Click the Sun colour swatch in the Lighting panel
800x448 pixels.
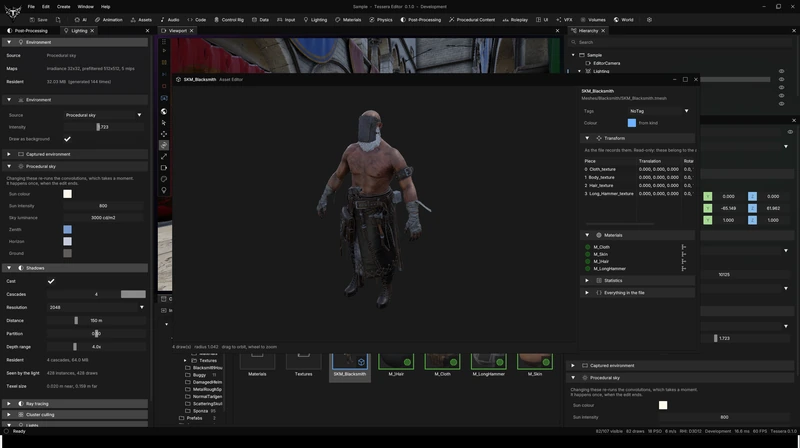pyautogui.click(x=67, y=194)
